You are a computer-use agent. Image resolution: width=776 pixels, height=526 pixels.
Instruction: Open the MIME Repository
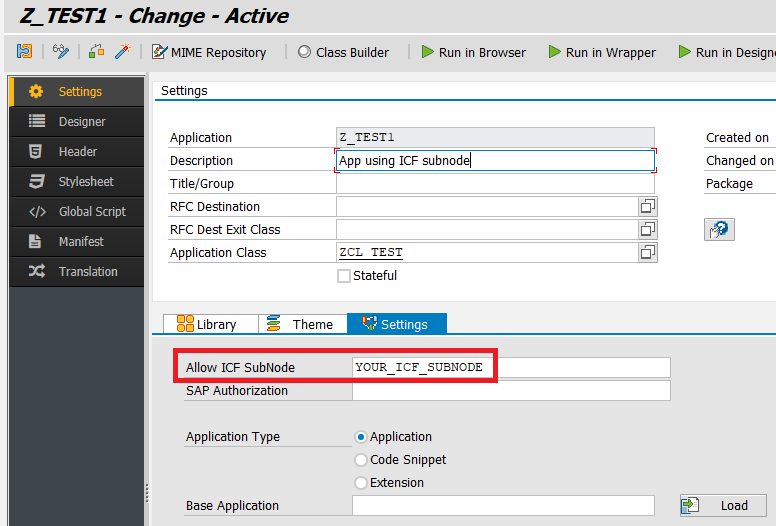point(210,52)
